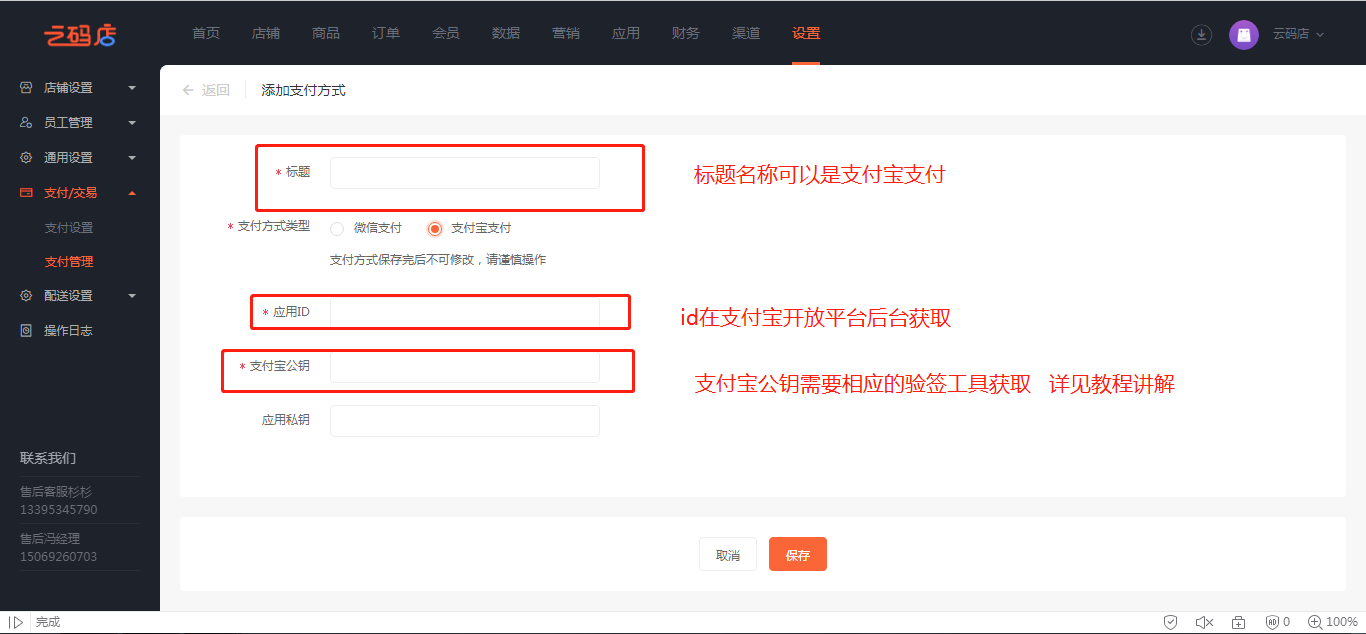Open the 设置 top menu
Viewport: 1366px width, 634px height.
[806, 33]
